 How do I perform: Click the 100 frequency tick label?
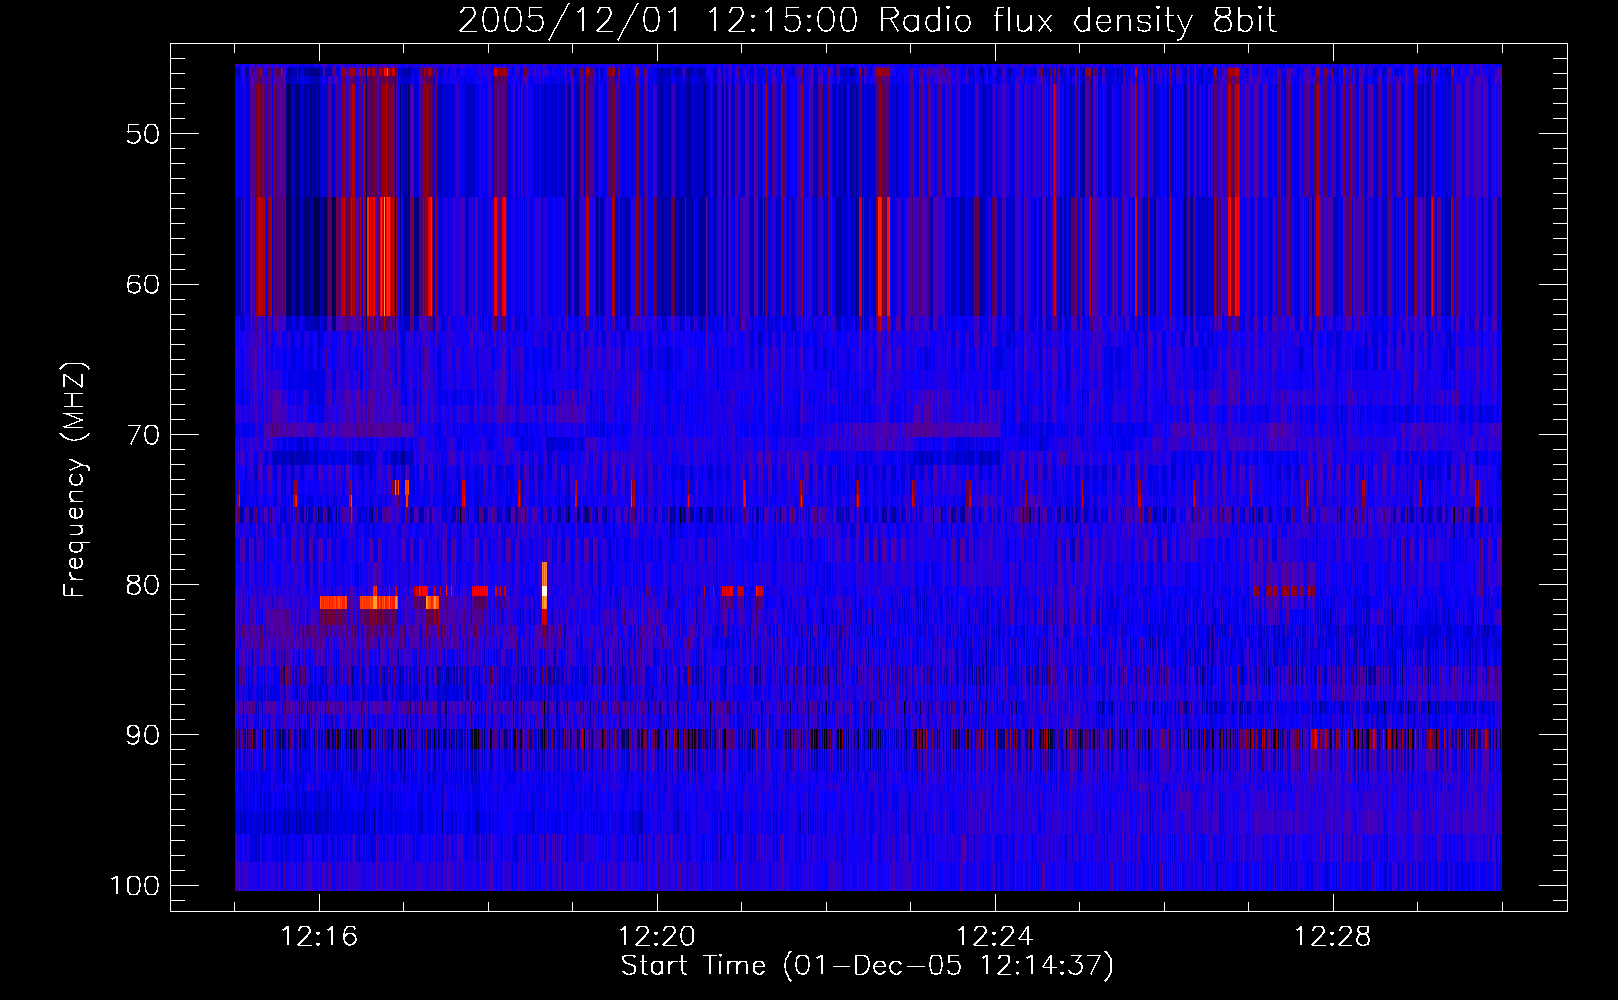coord(136,886)
